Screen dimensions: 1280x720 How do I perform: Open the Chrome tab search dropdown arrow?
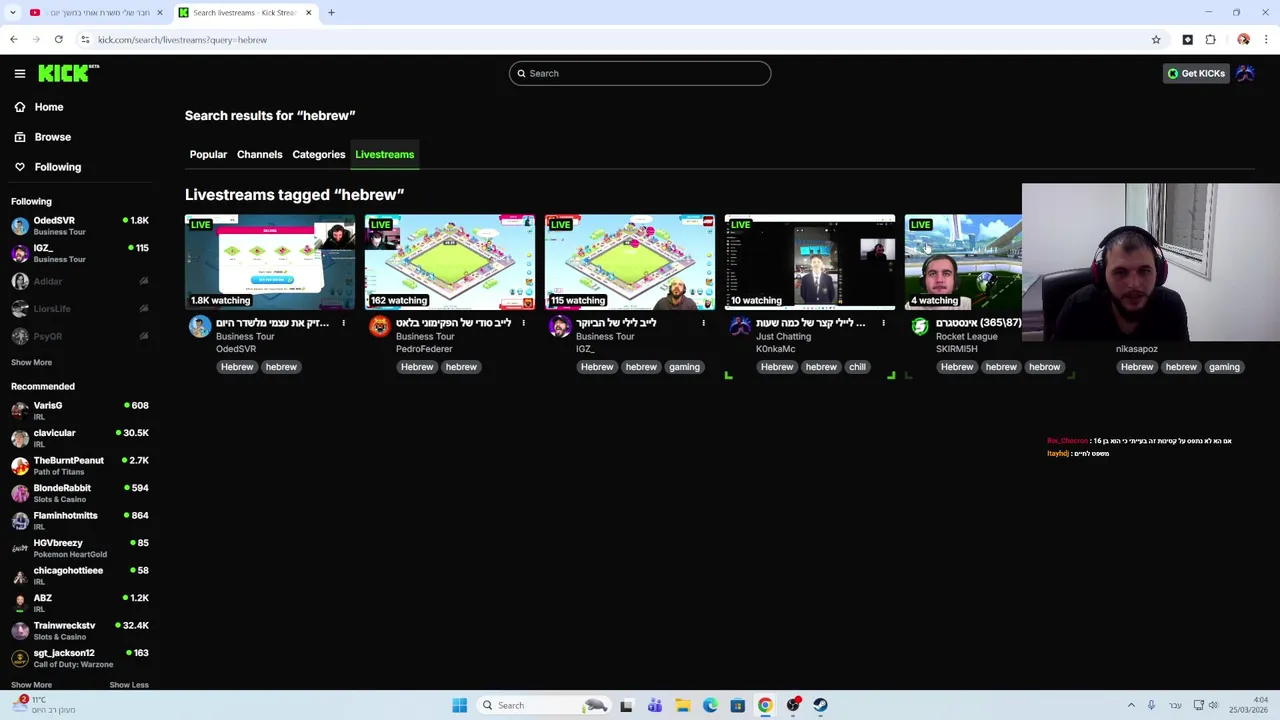click(x=12, y=13)
